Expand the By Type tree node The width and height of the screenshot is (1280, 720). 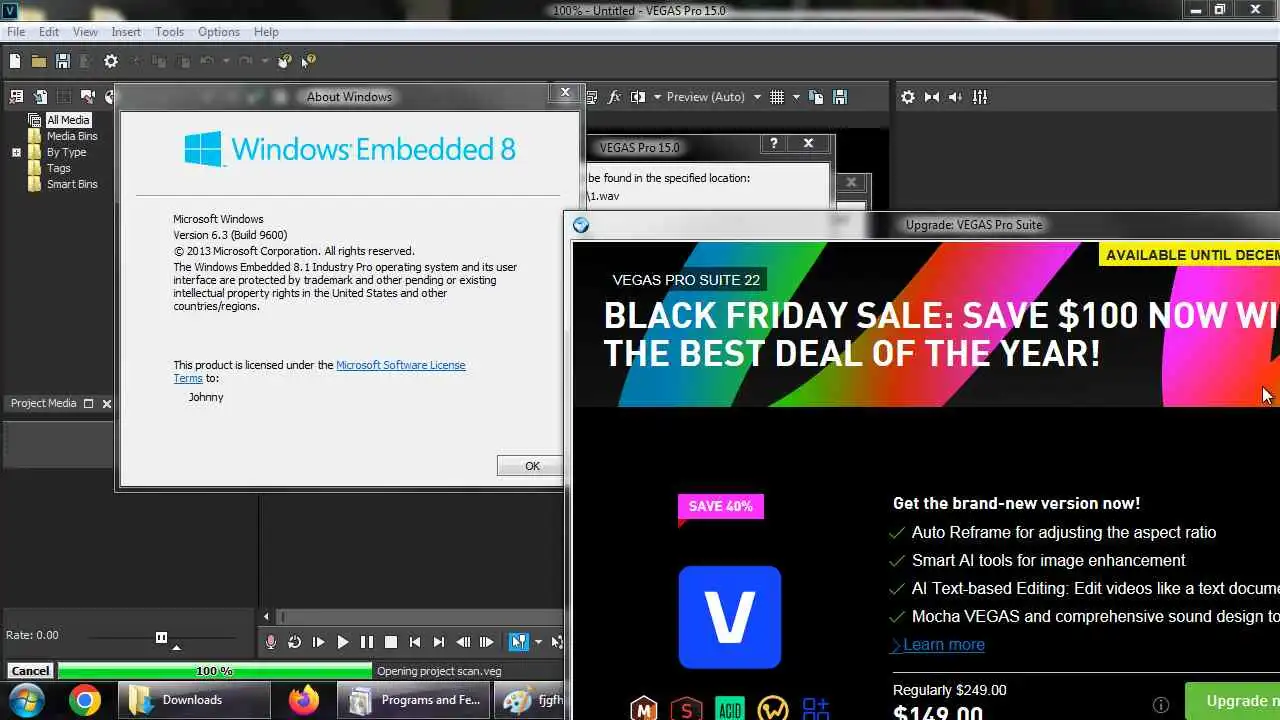[16, 152]
